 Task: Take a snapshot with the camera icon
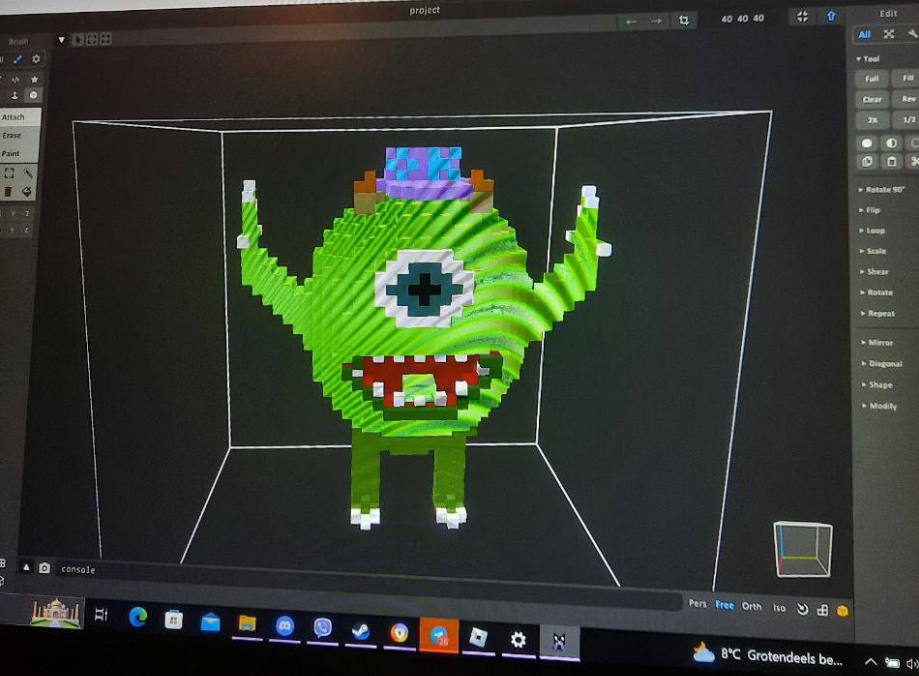click(45, 568)
